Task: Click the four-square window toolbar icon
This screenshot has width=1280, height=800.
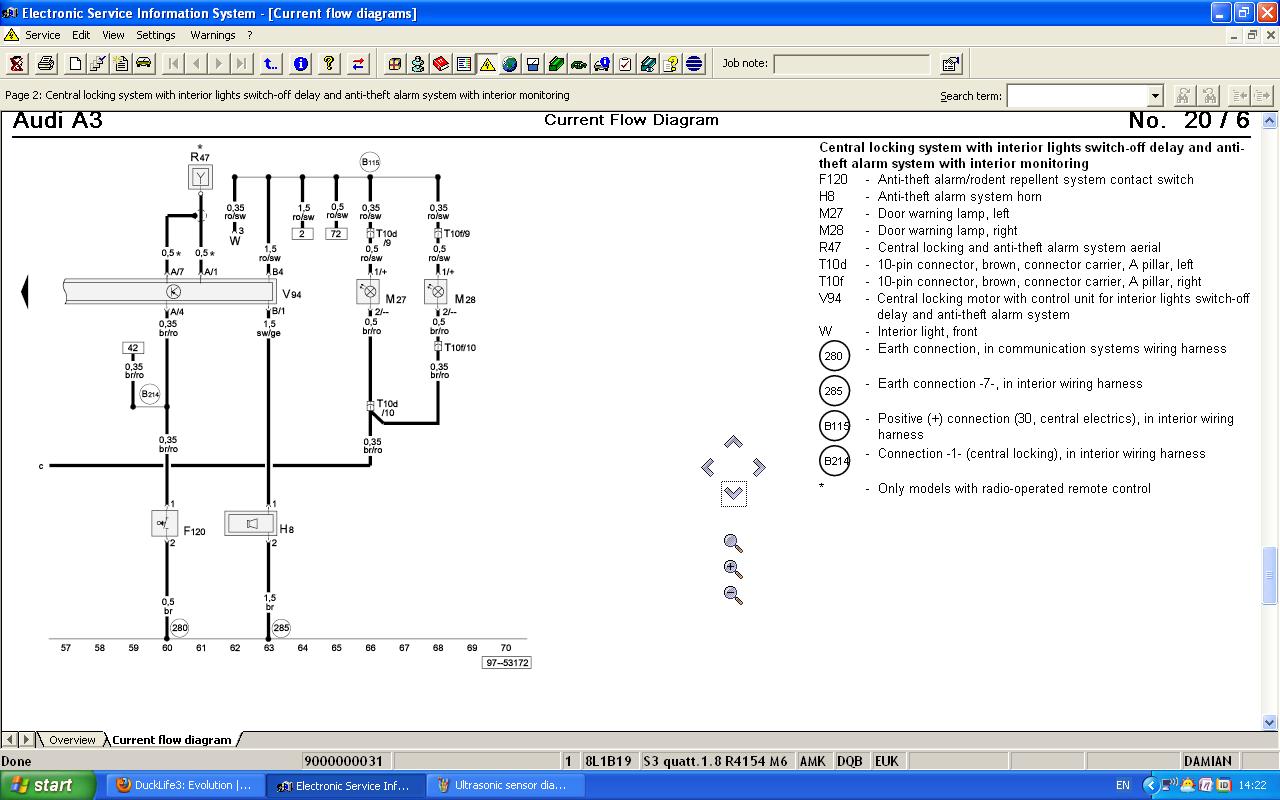Action: [395, 64]
